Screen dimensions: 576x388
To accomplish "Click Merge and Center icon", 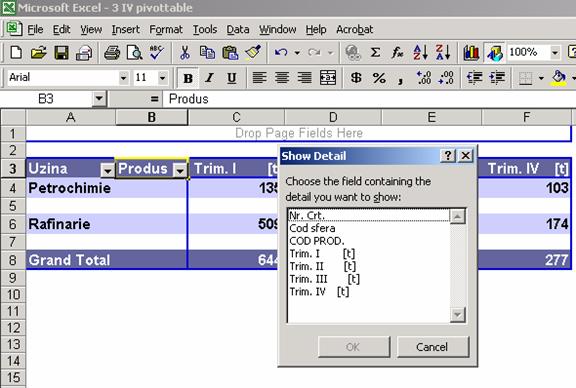I will coord(328,78).
